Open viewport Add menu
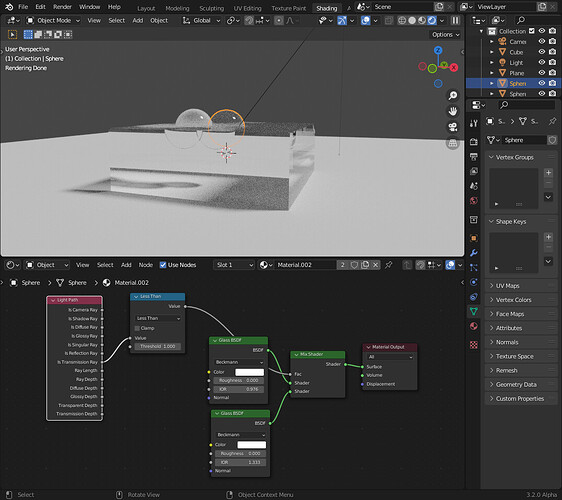562x500 pixels. coord(138,20)
